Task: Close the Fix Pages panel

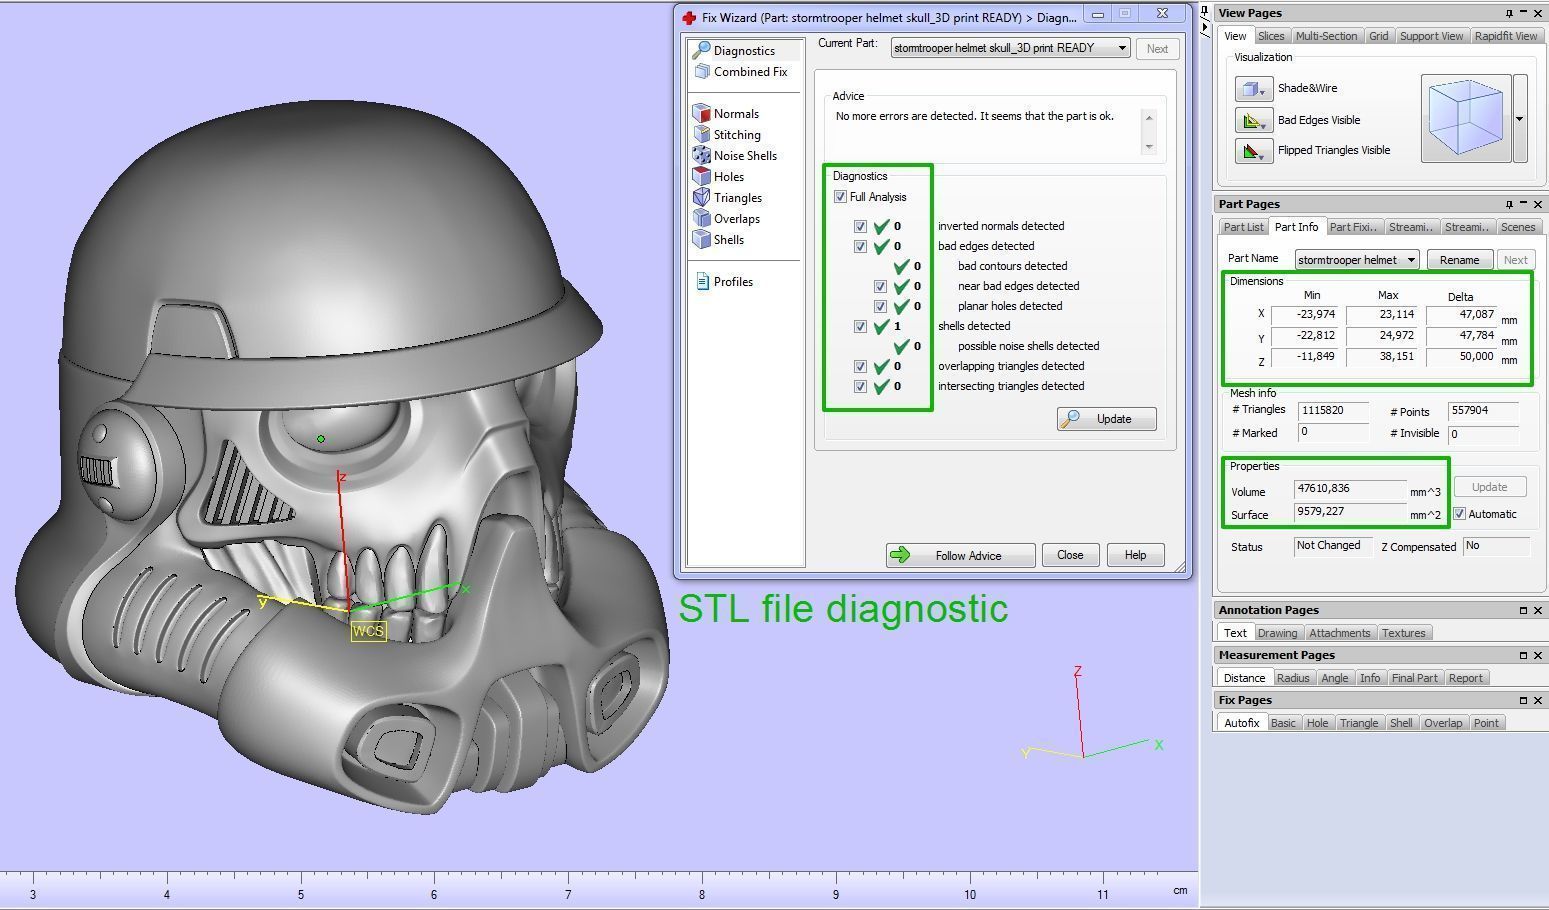Action: tap(1538, 700)
